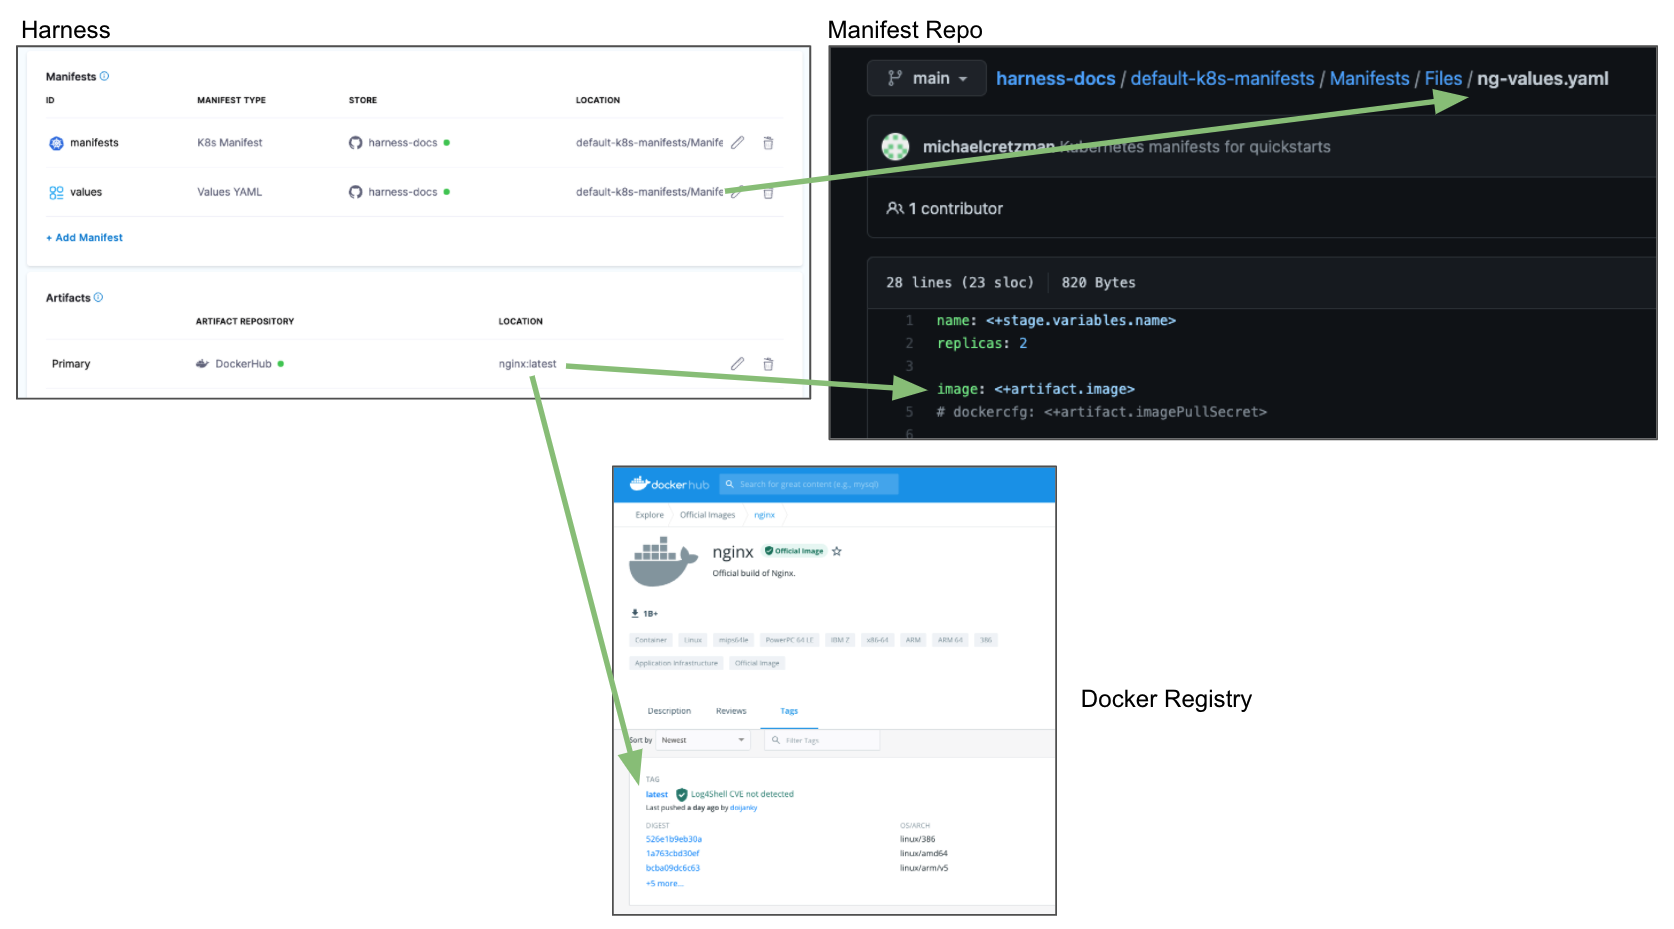1674x929 pixels.
Task: Click the ARM 64 chip
Action: [x=950, y=640]
